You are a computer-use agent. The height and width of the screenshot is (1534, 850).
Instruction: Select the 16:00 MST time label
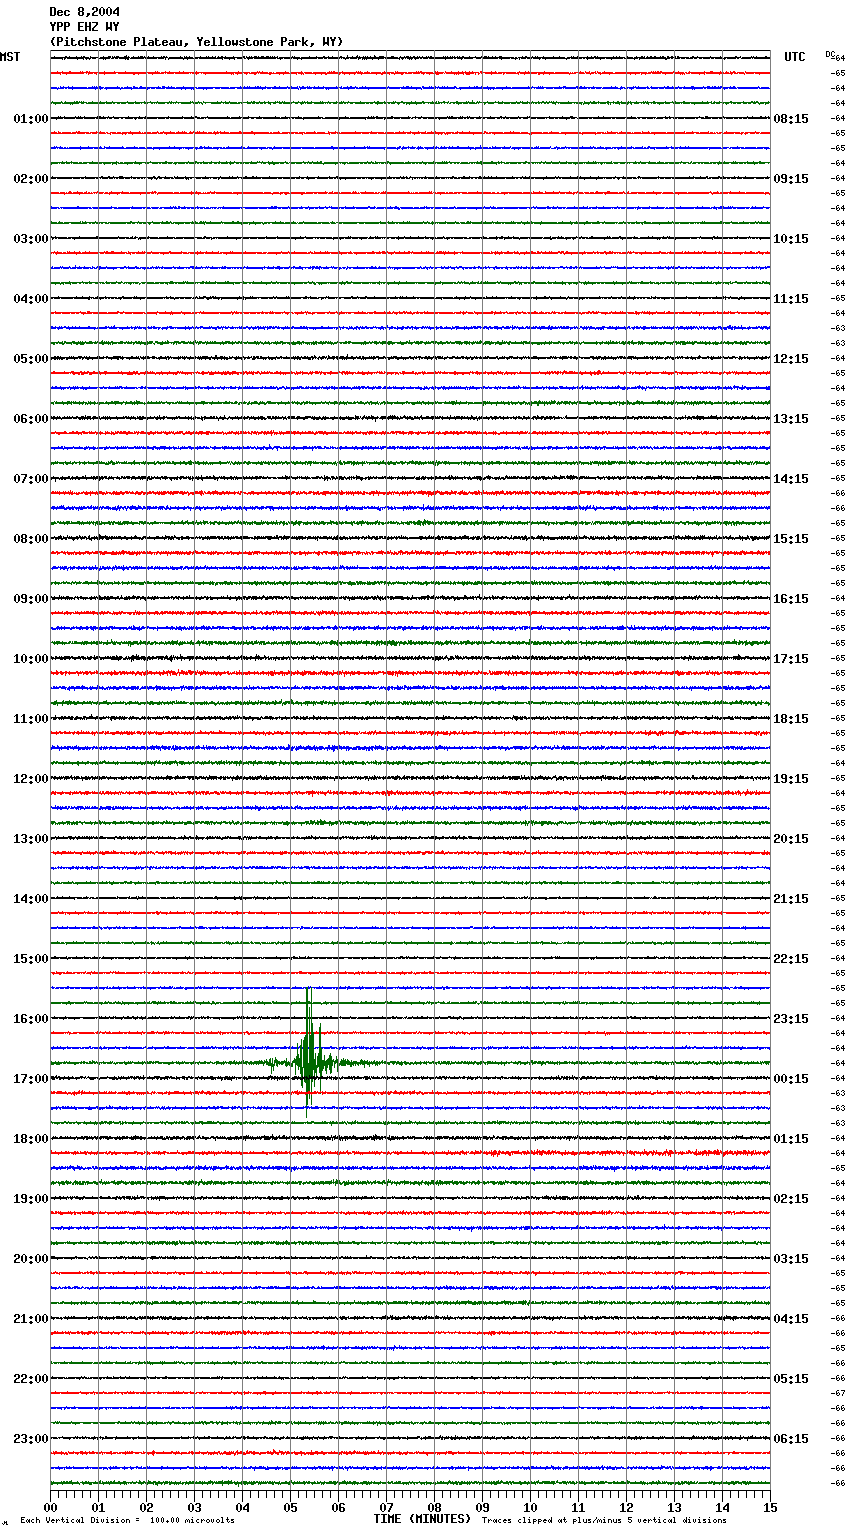pyautogui.click(x=30, y=1019)
